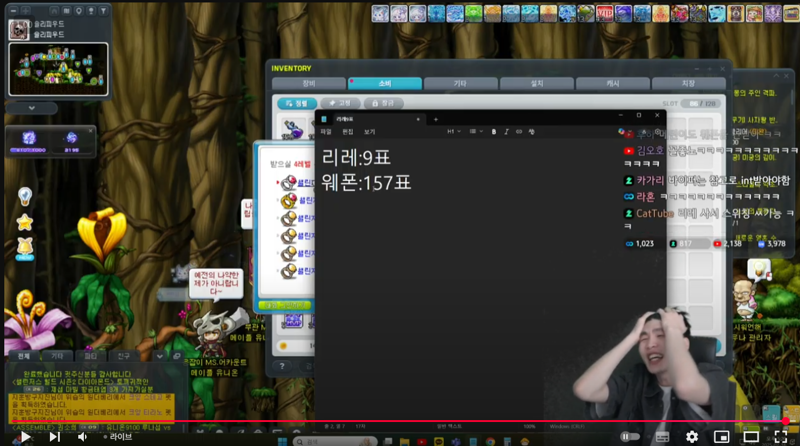Mute the video volume
The height and width of the screenshot is (446, 800).
tap(82, 437)
